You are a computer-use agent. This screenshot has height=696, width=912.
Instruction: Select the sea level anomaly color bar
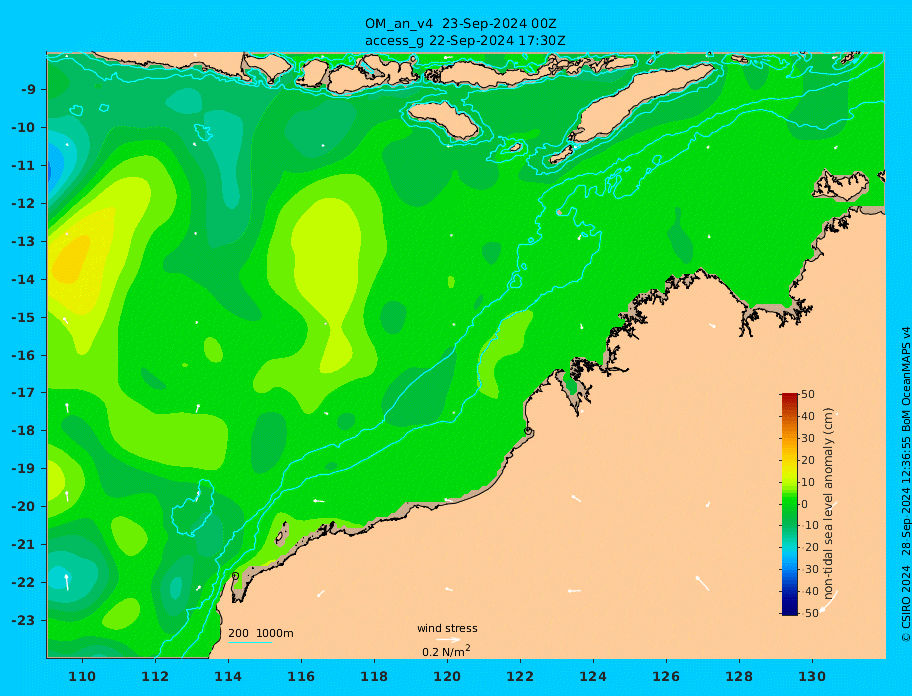(x=790, y=504)
